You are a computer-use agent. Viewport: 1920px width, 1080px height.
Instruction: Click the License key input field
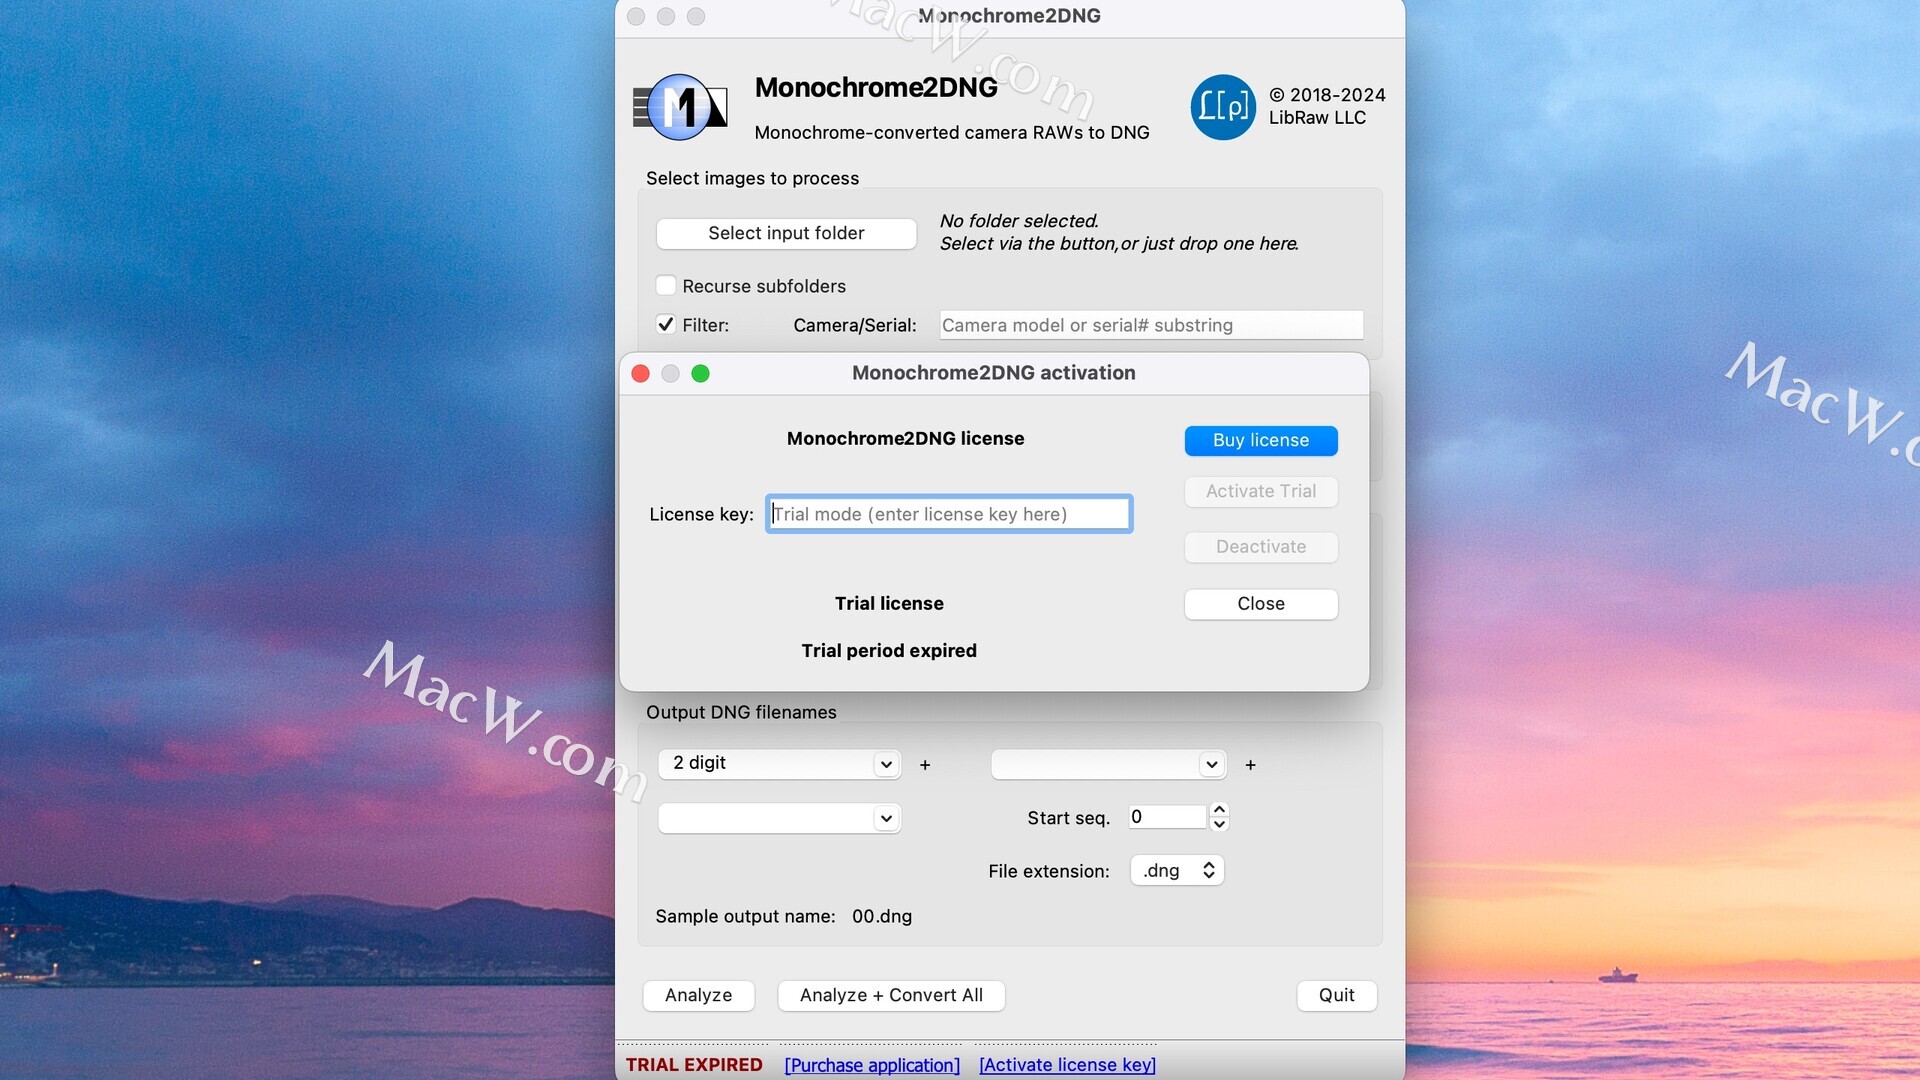click(949, 514)
